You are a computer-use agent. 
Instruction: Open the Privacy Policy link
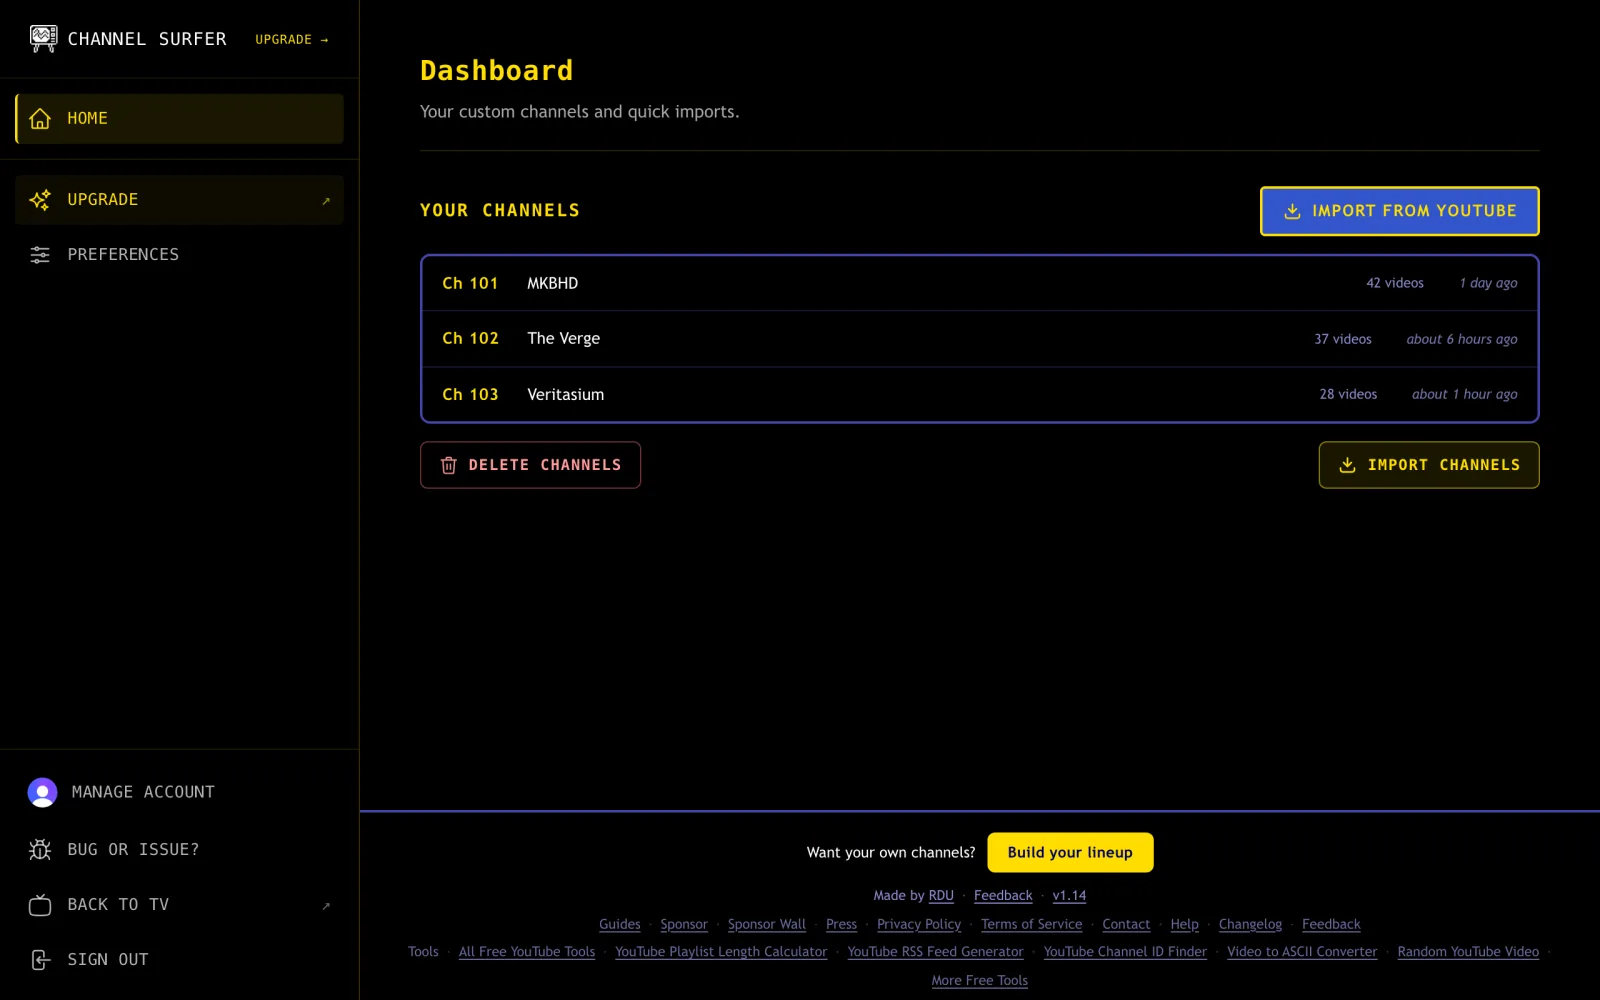919,925
